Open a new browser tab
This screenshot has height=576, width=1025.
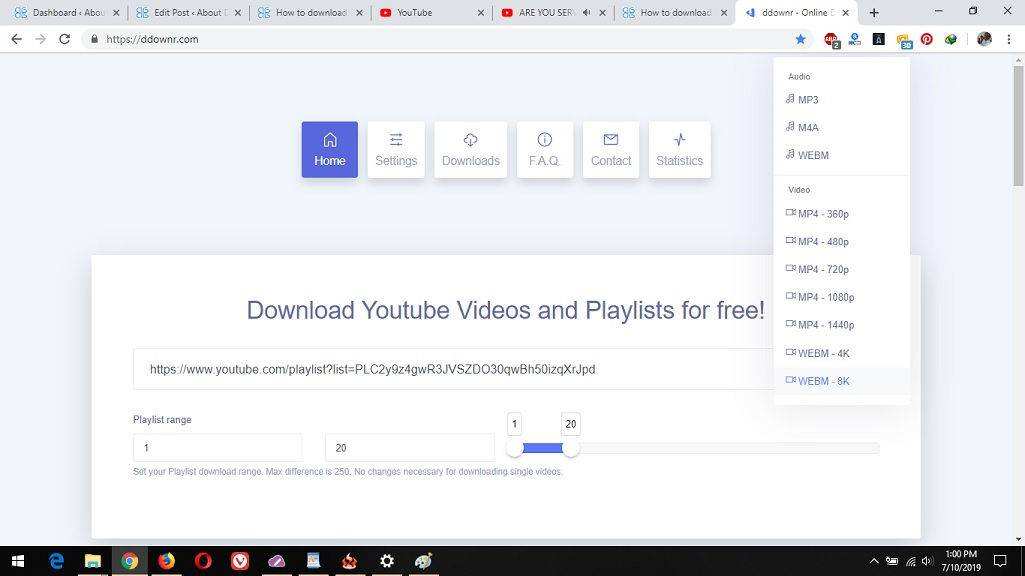pos(874,12)
